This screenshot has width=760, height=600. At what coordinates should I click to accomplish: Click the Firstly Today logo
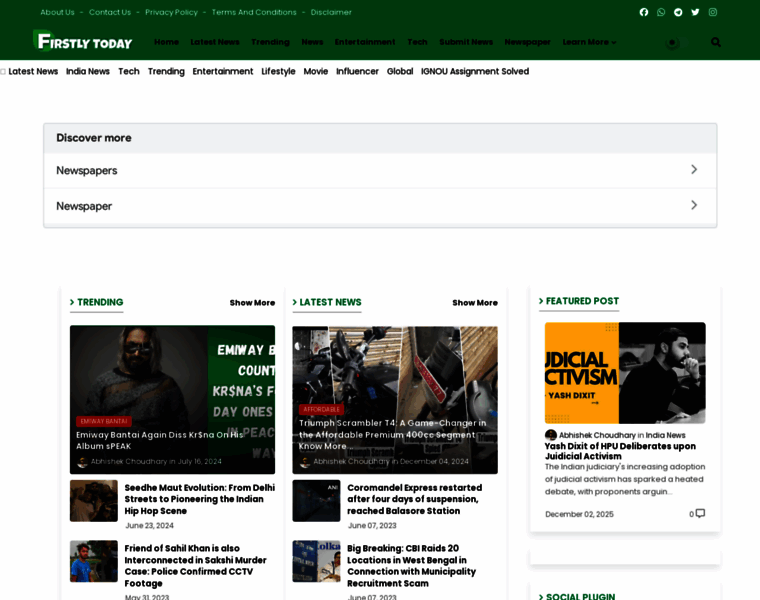83,41
